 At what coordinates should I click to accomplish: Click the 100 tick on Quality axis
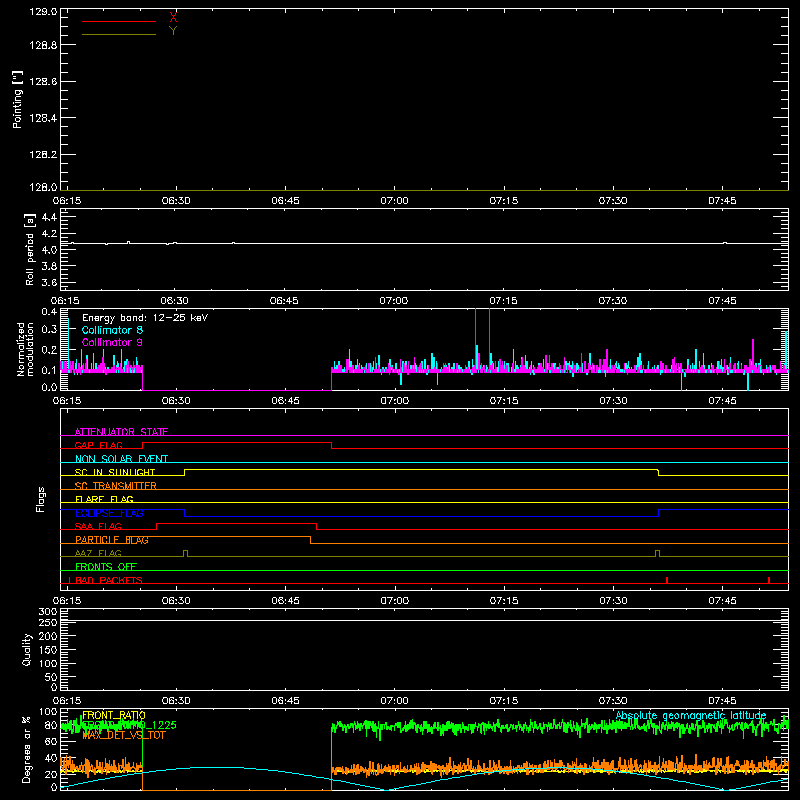[48, 664]
